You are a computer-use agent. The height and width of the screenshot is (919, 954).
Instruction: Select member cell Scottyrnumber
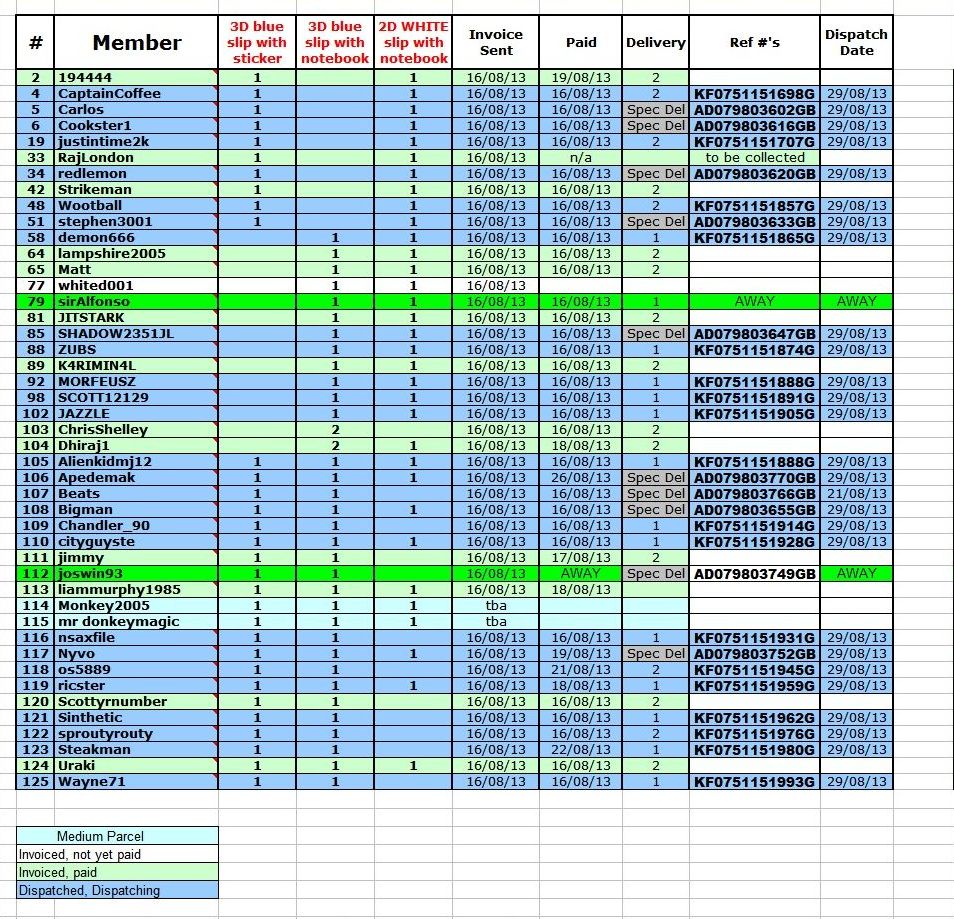click(136, 702)
